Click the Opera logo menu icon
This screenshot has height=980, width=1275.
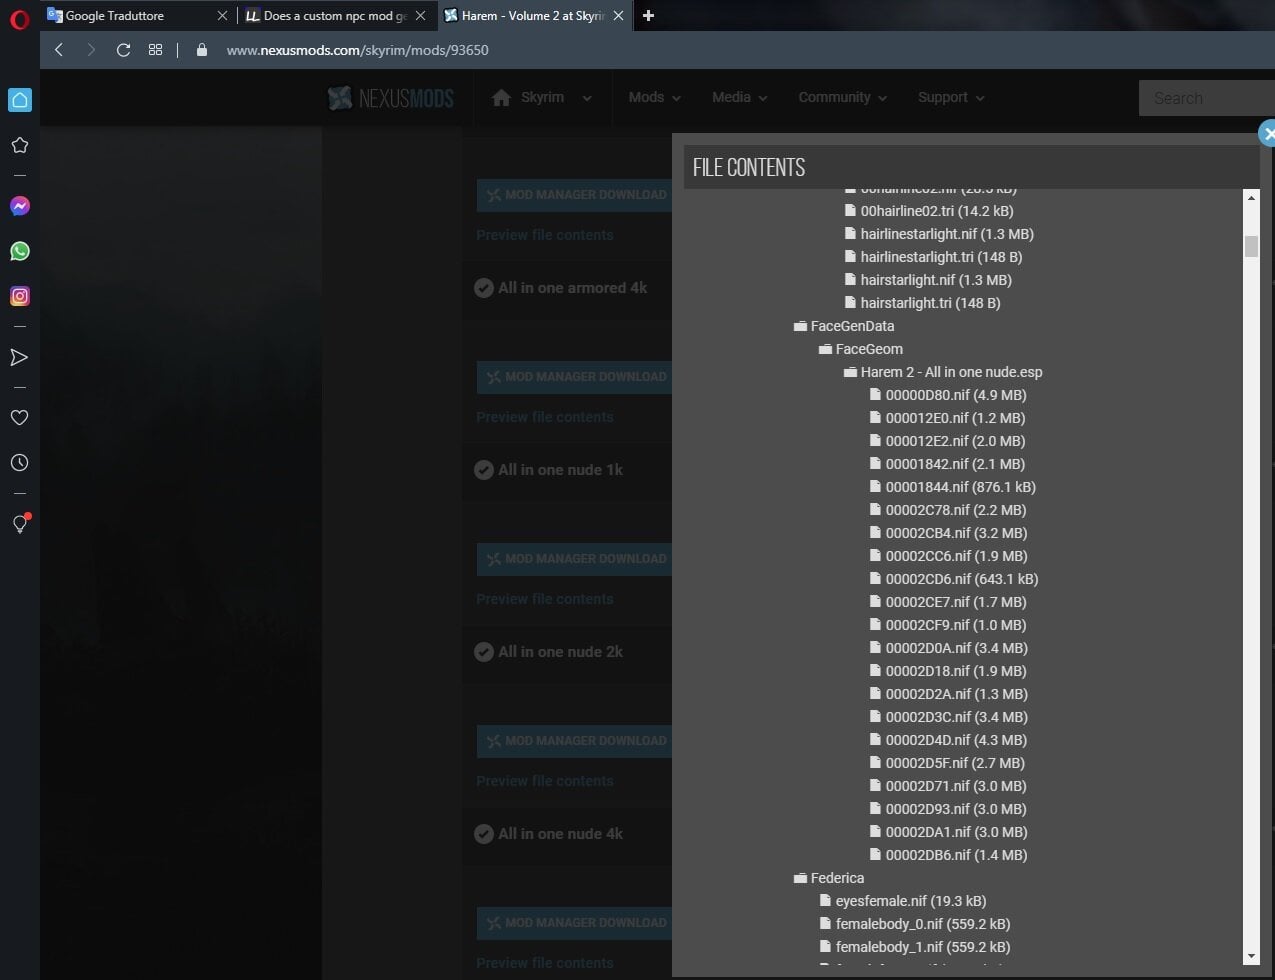19,20
